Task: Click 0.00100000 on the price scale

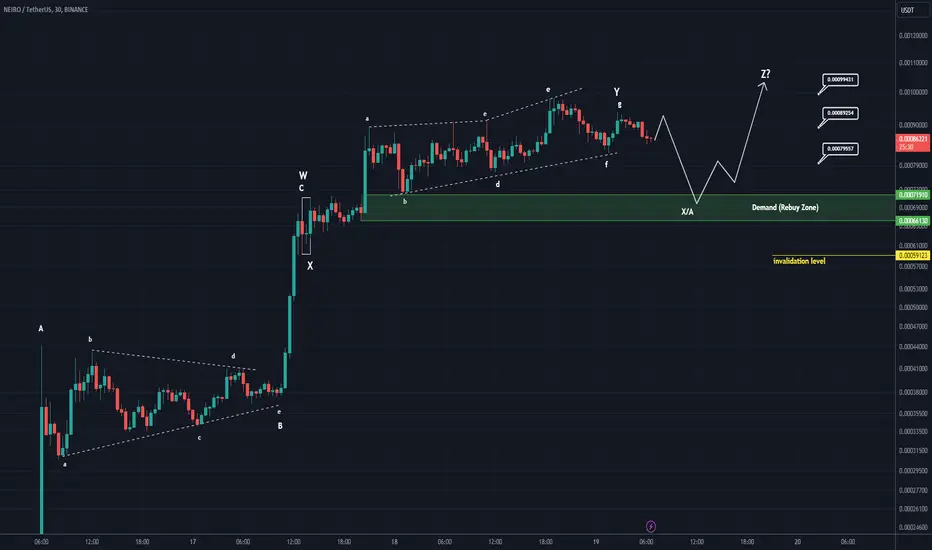Action: (x=912, y=92)
